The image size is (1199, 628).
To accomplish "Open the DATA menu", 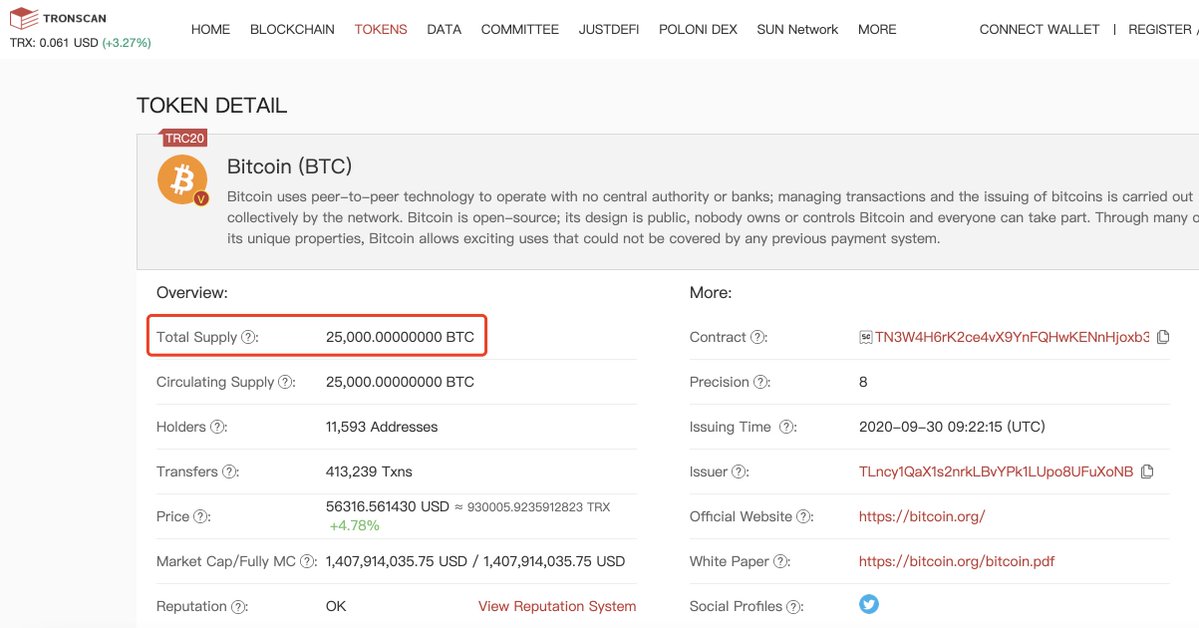I will tap(444, 29).
